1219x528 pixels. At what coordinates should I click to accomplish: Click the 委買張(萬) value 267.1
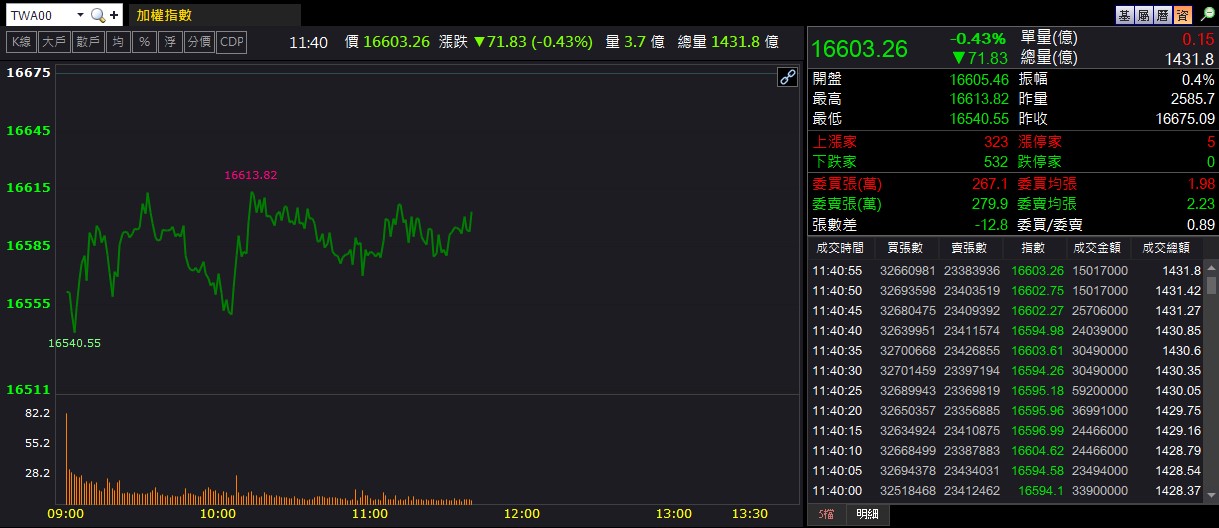[990, 184]
